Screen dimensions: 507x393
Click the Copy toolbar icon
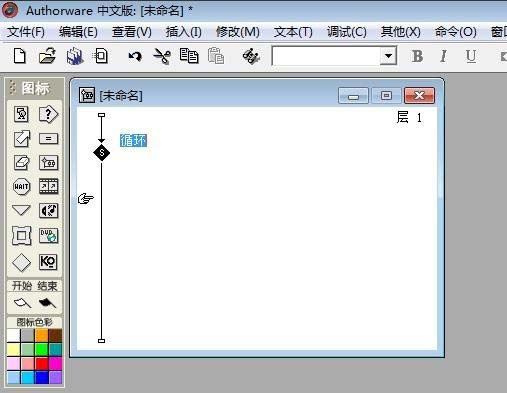click(x=189, y=56)
